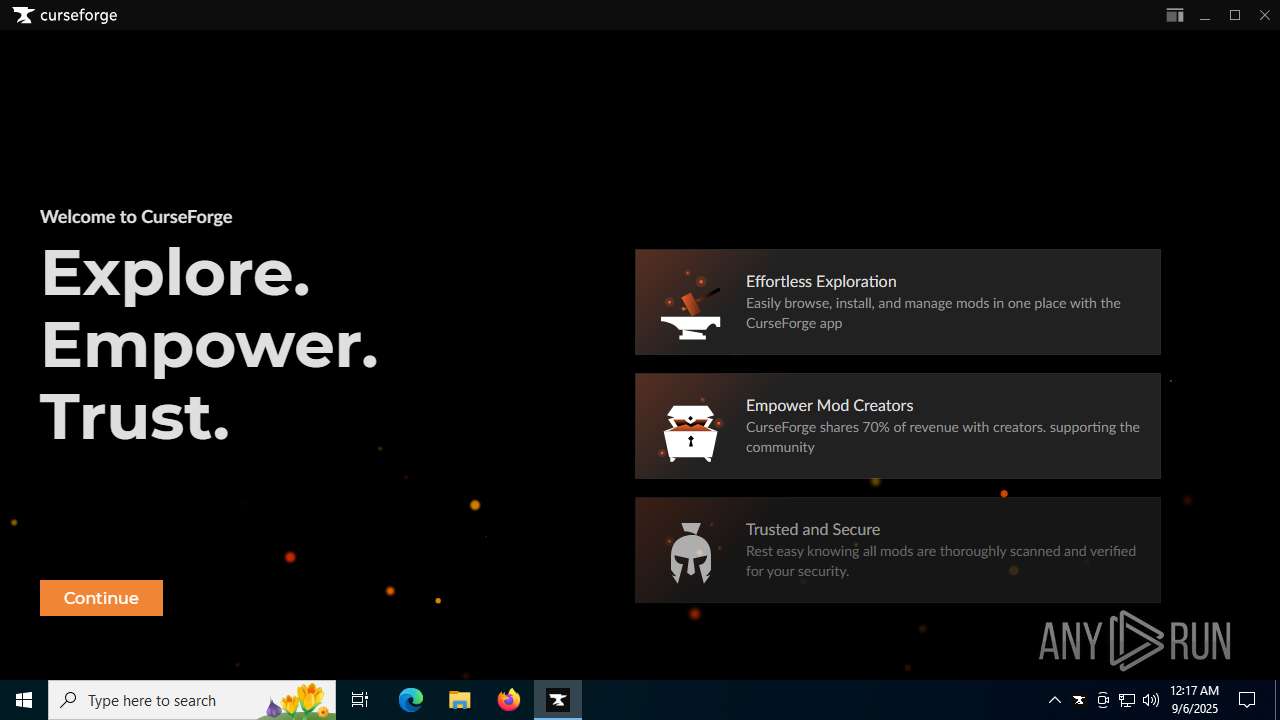Click the '70% of revenue with creators' description
1280x720 pixels.
click(x=943, y=437)
